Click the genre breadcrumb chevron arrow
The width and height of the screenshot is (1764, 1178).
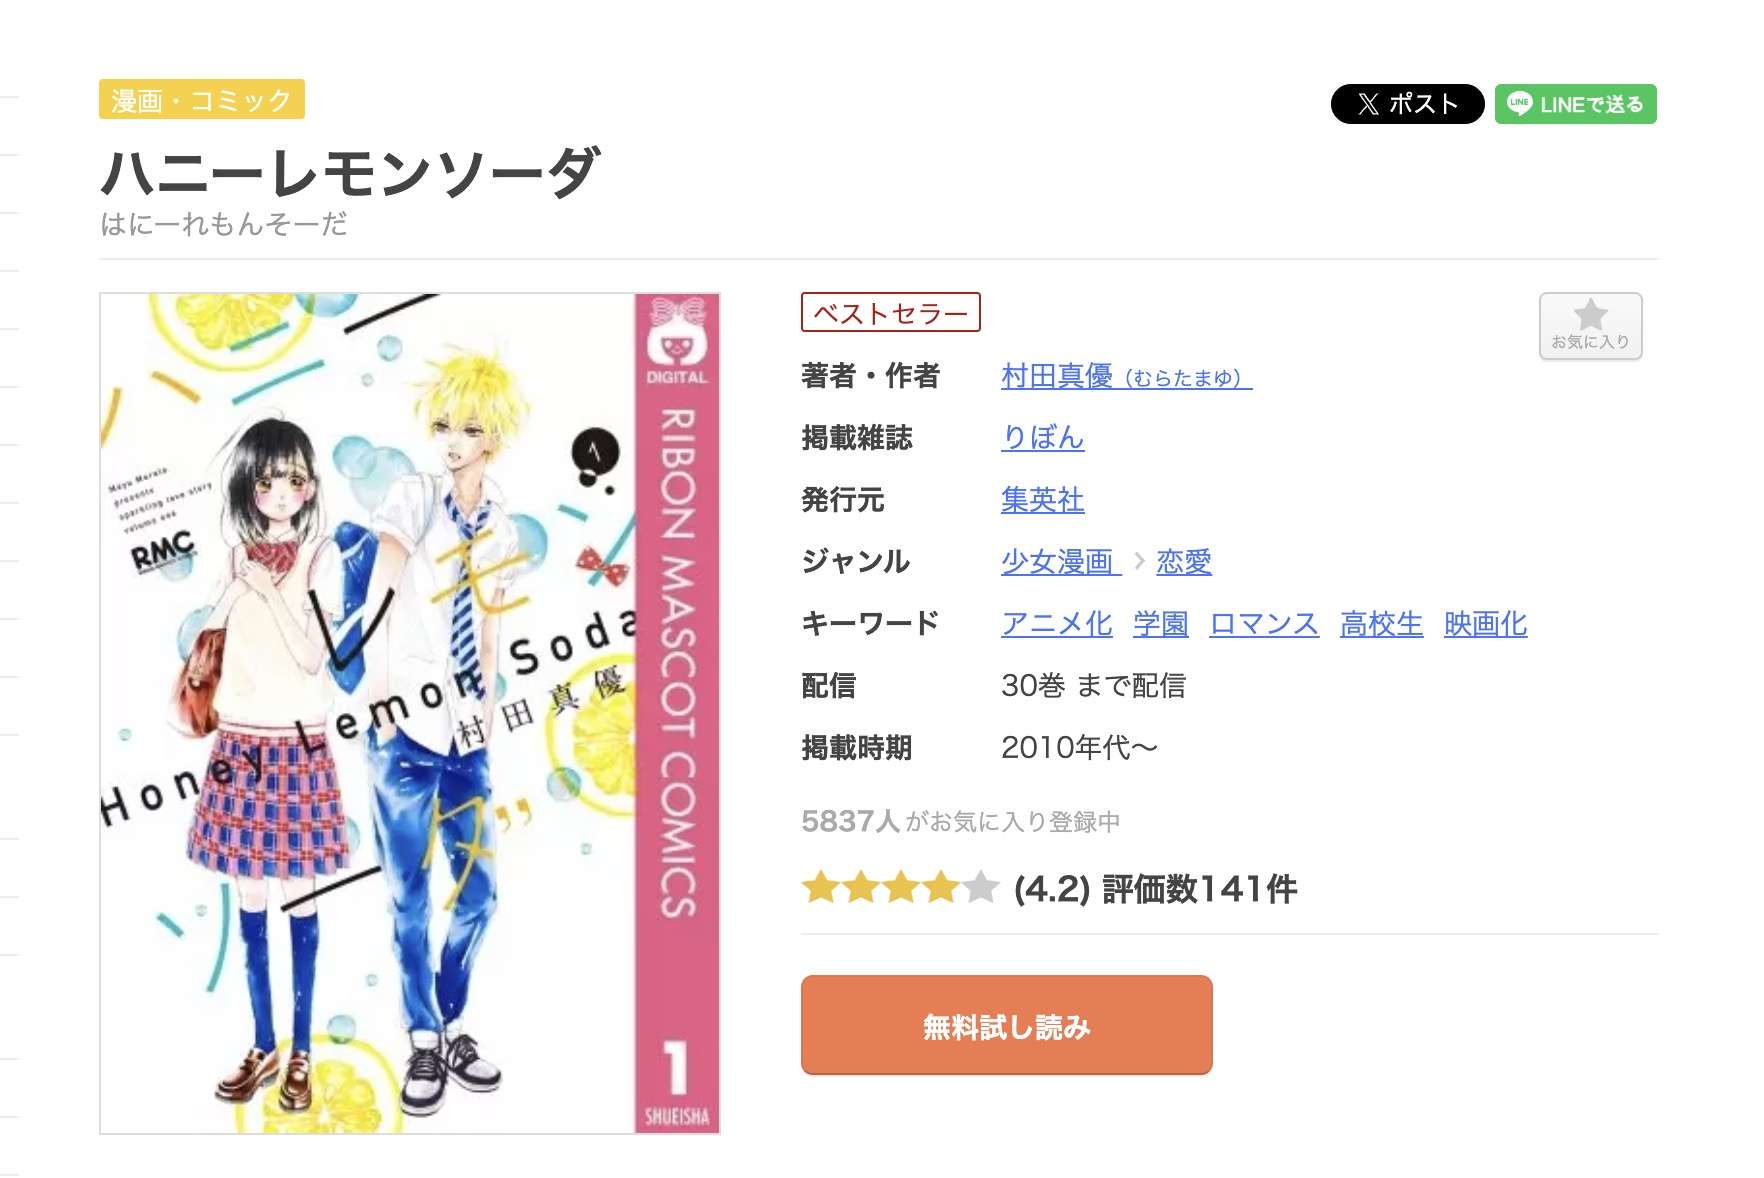click(x=1139, y=562)
